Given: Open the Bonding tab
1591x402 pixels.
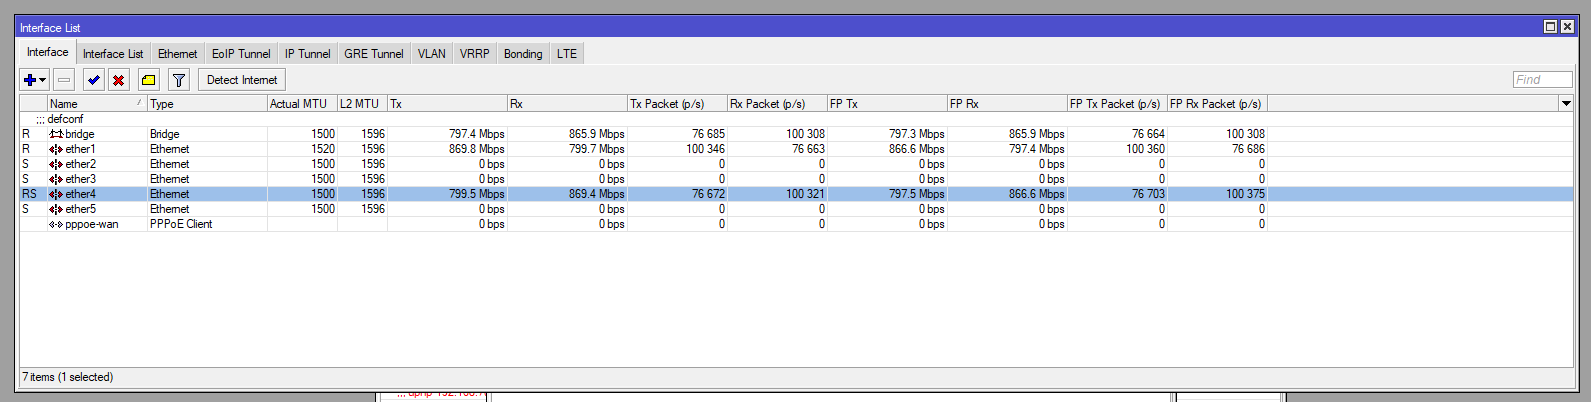Looking at the screenshot, I should click(523, 54).
